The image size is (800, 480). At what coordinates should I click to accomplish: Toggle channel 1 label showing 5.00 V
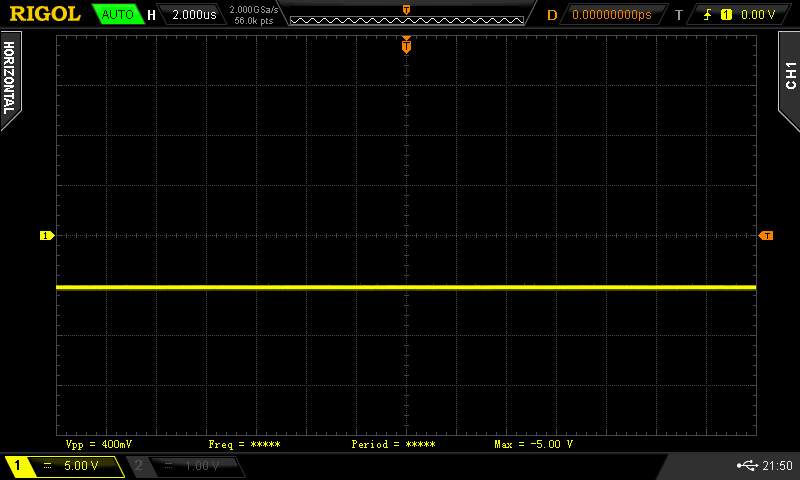[66, 466]
